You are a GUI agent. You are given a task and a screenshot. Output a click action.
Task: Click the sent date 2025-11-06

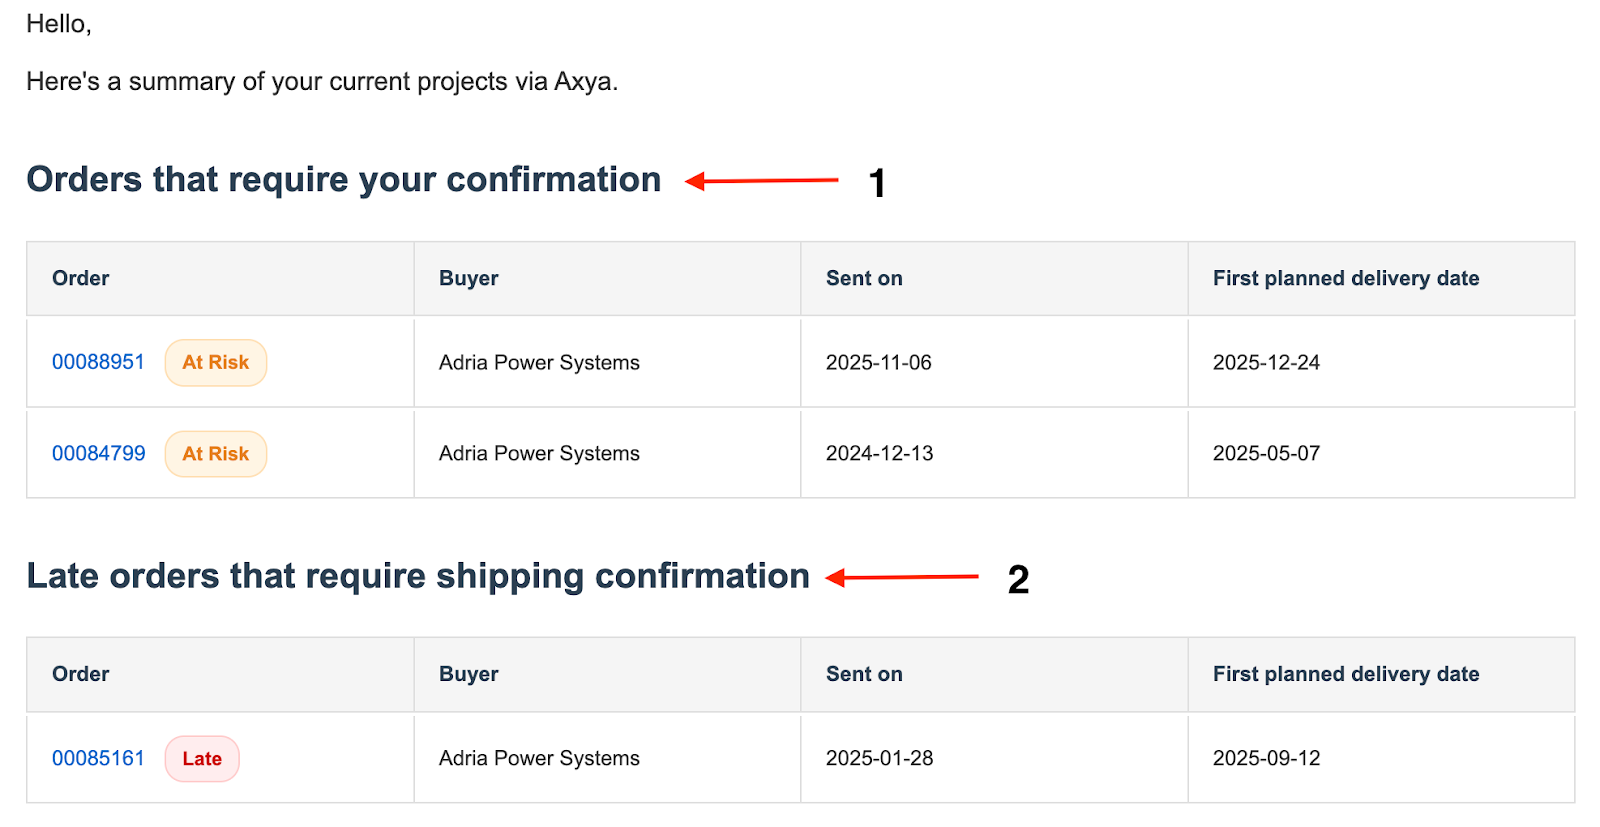pos(878,362)
